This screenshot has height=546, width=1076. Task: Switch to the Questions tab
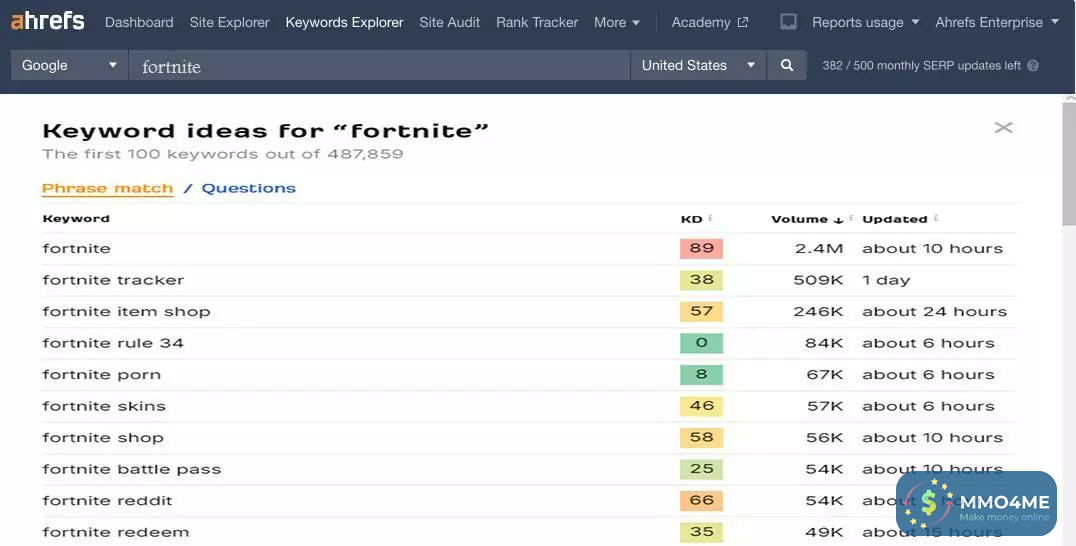pos(249,188)
